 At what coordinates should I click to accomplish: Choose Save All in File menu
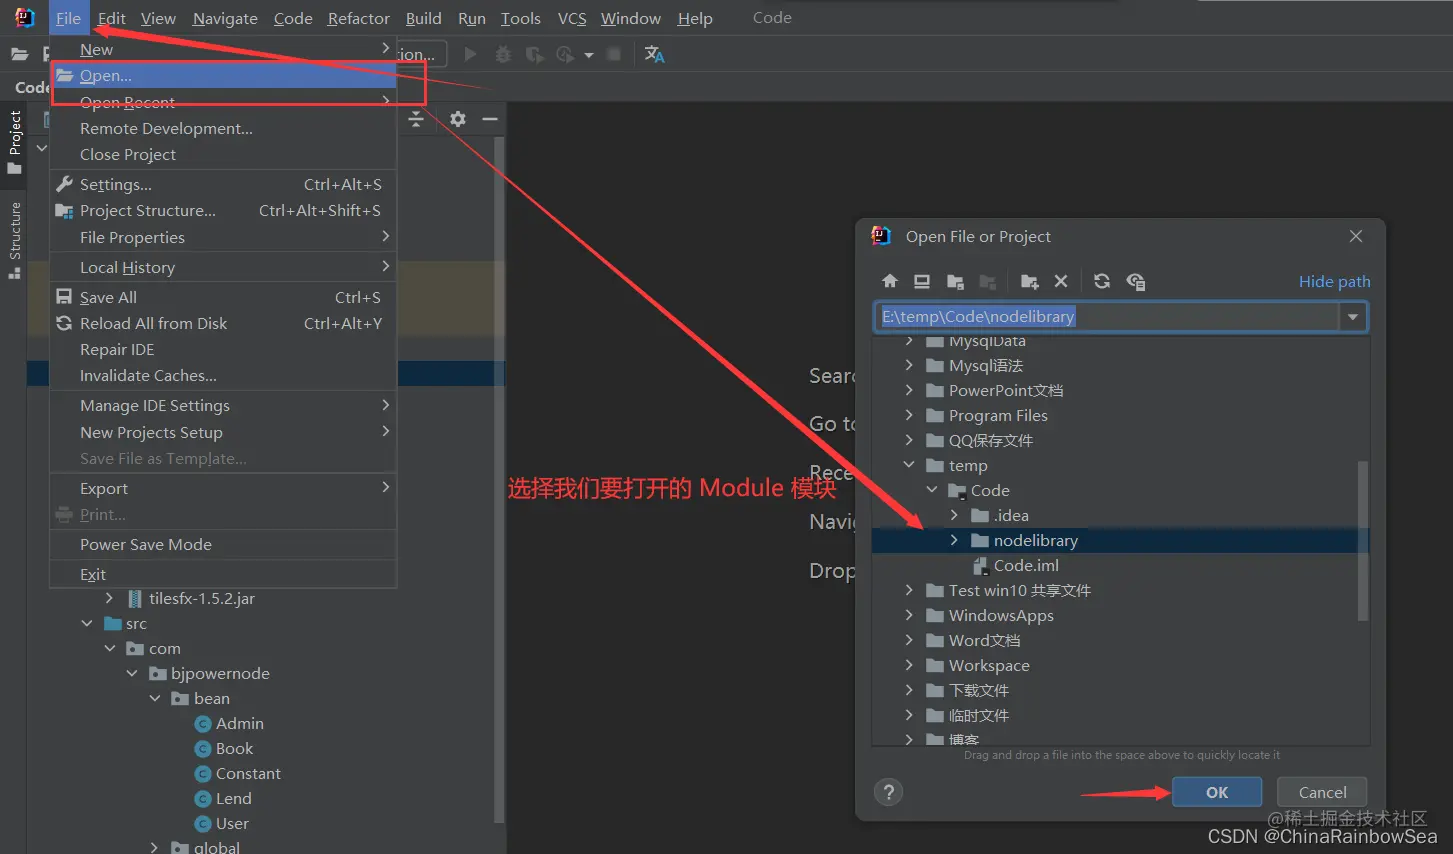click(x=224, y=297)
